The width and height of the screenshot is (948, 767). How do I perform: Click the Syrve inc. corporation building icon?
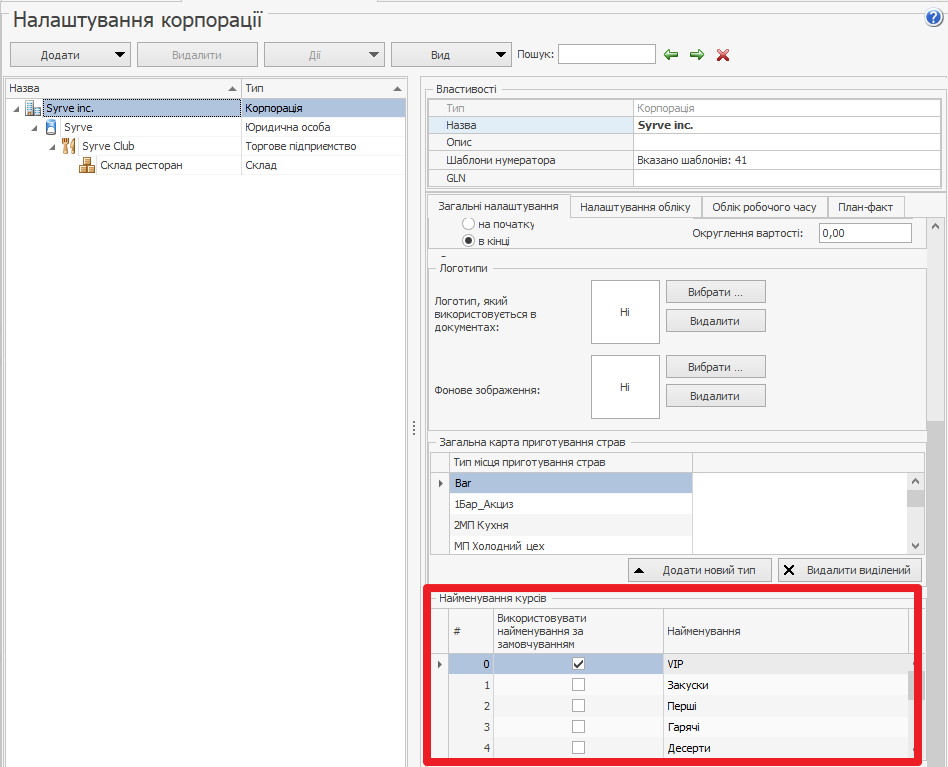(x=33, y=108)
